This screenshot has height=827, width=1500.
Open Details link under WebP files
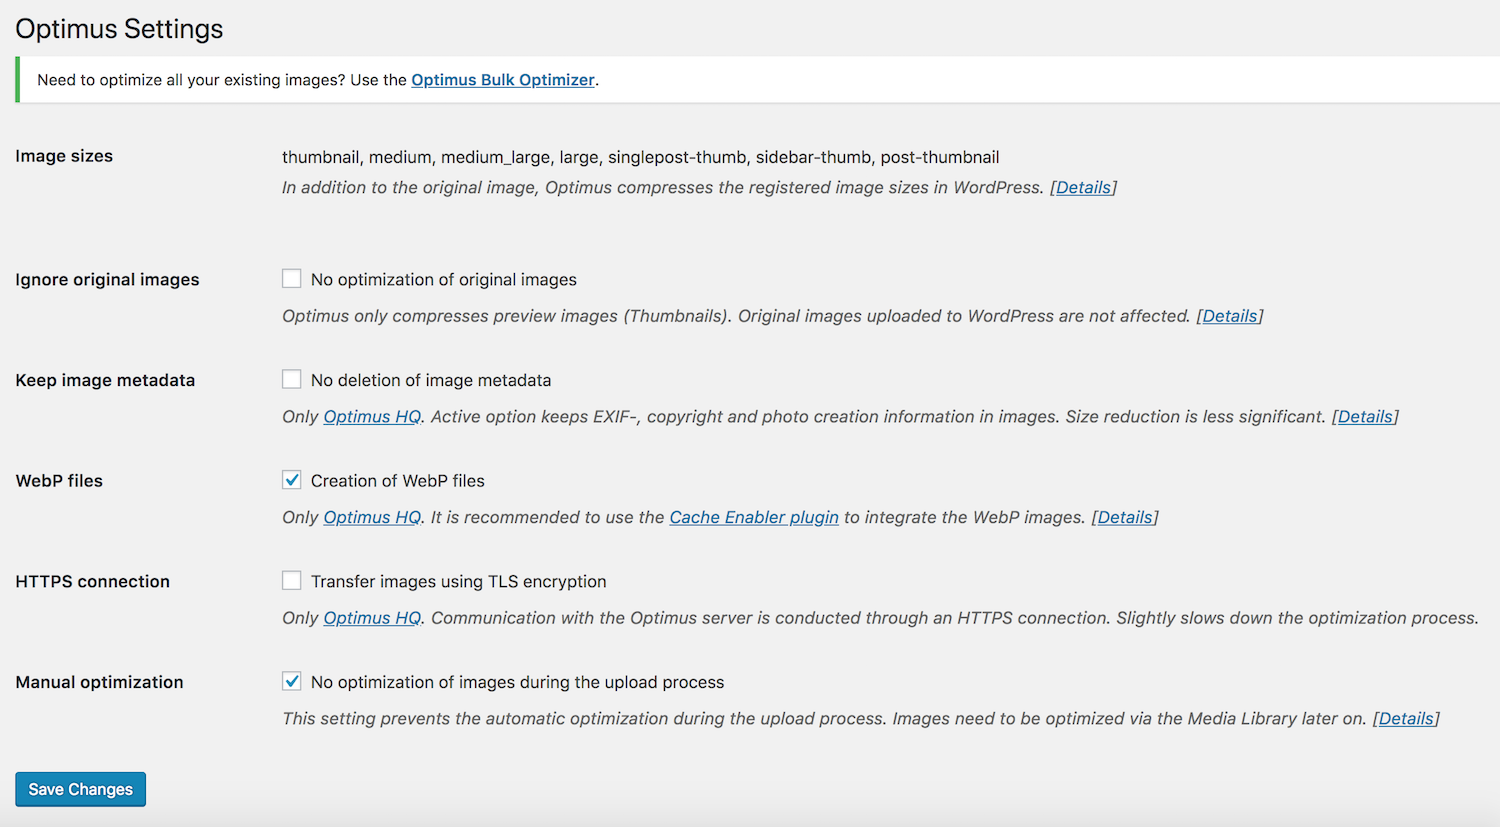click(1125, 517)
